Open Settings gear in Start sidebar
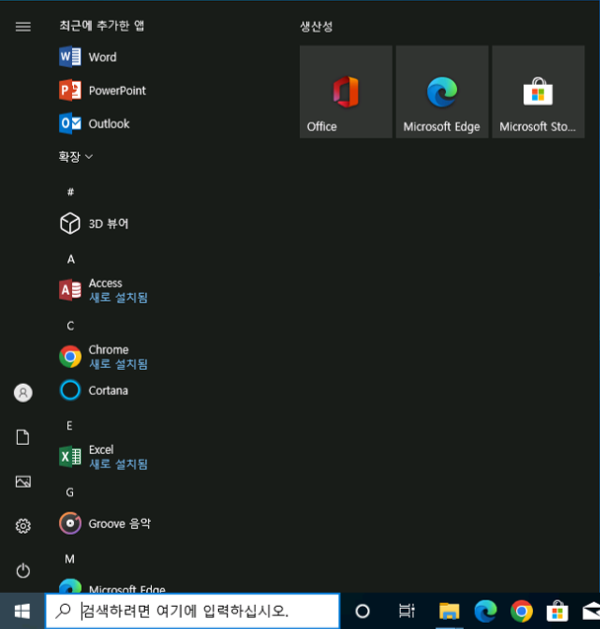 [x=23, y=526]
